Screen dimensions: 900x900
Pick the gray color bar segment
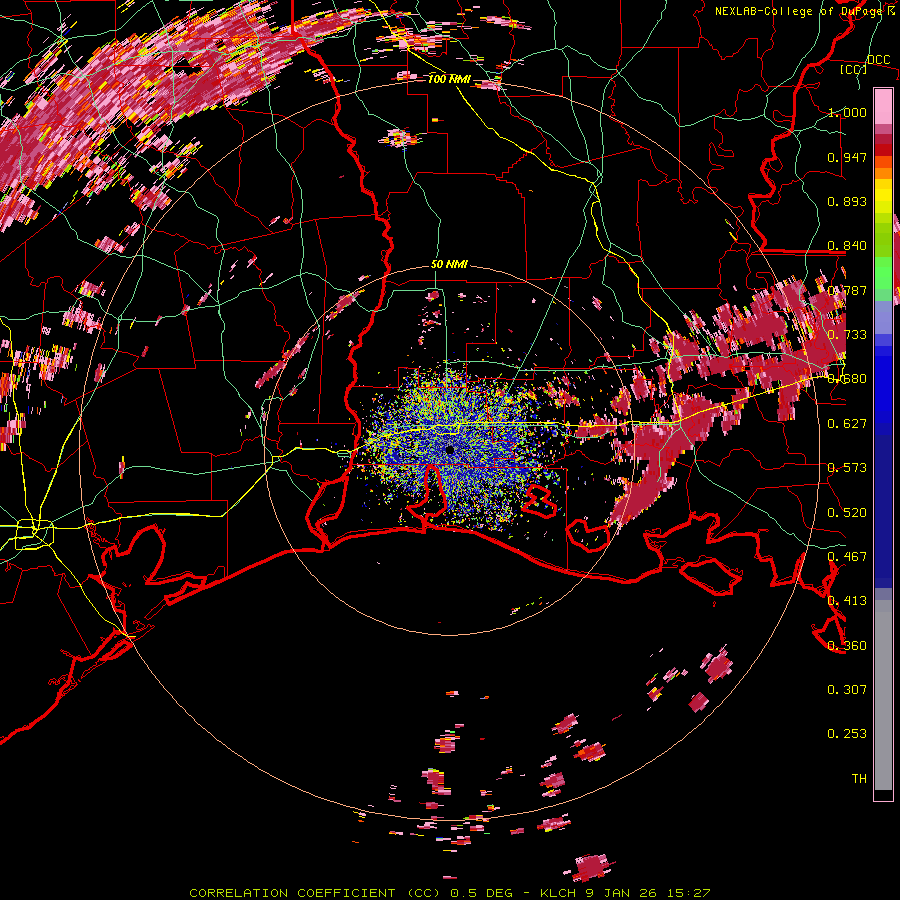point(883,695)
